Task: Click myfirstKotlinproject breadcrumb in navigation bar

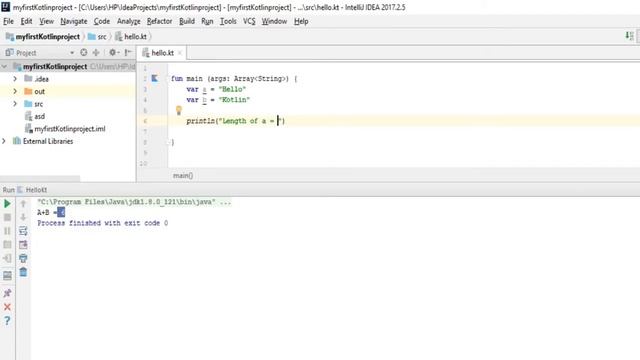Action: coord(43,37)
